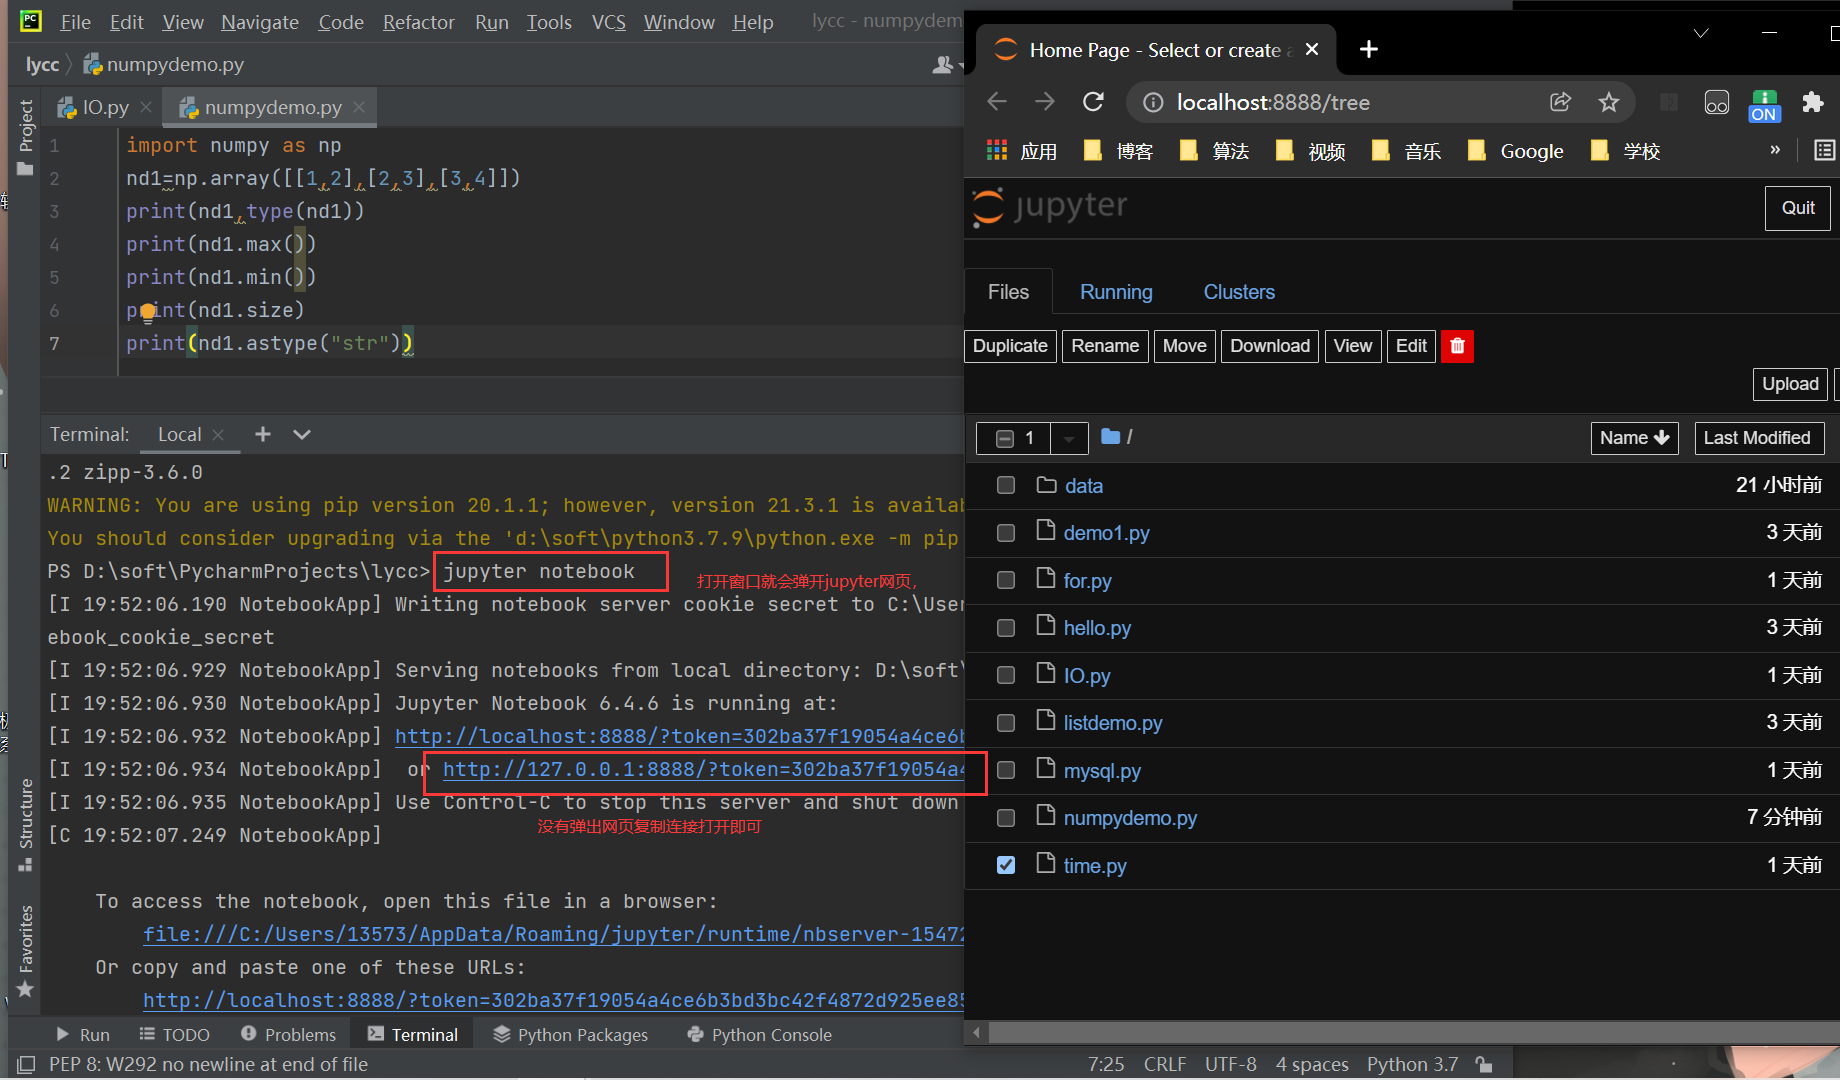
Task: Check the IO.py checkbox in Jupyter
Action: (1006, 675)
